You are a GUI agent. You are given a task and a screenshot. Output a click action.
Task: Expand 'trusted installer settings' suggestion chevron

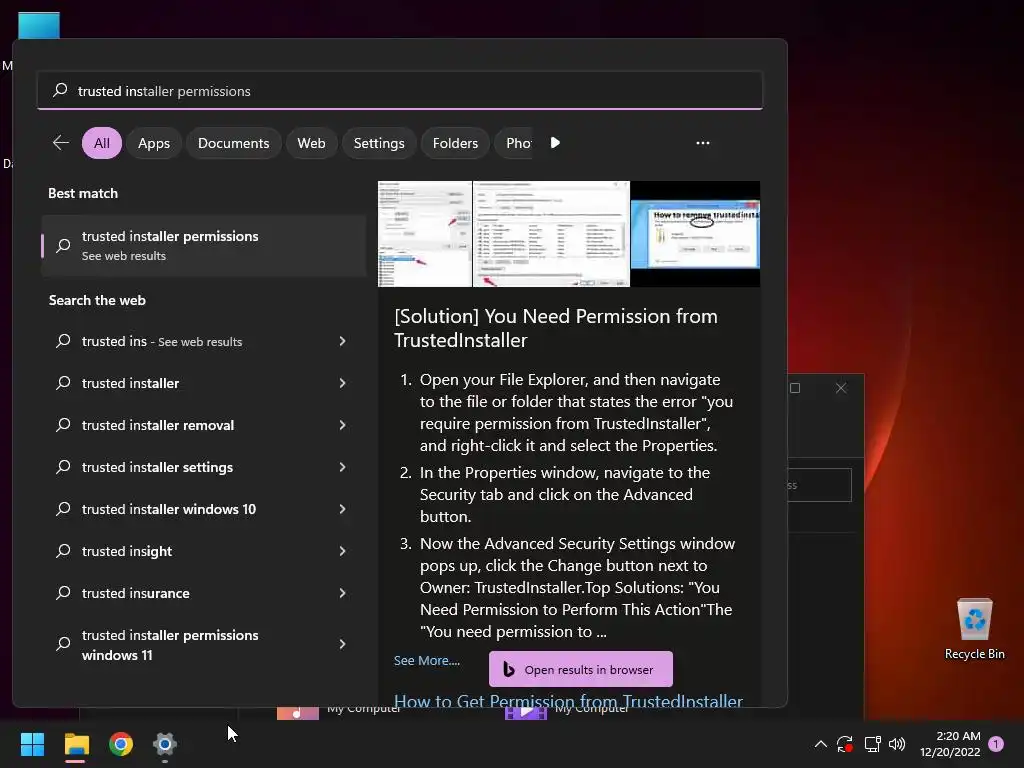[342, 467]
